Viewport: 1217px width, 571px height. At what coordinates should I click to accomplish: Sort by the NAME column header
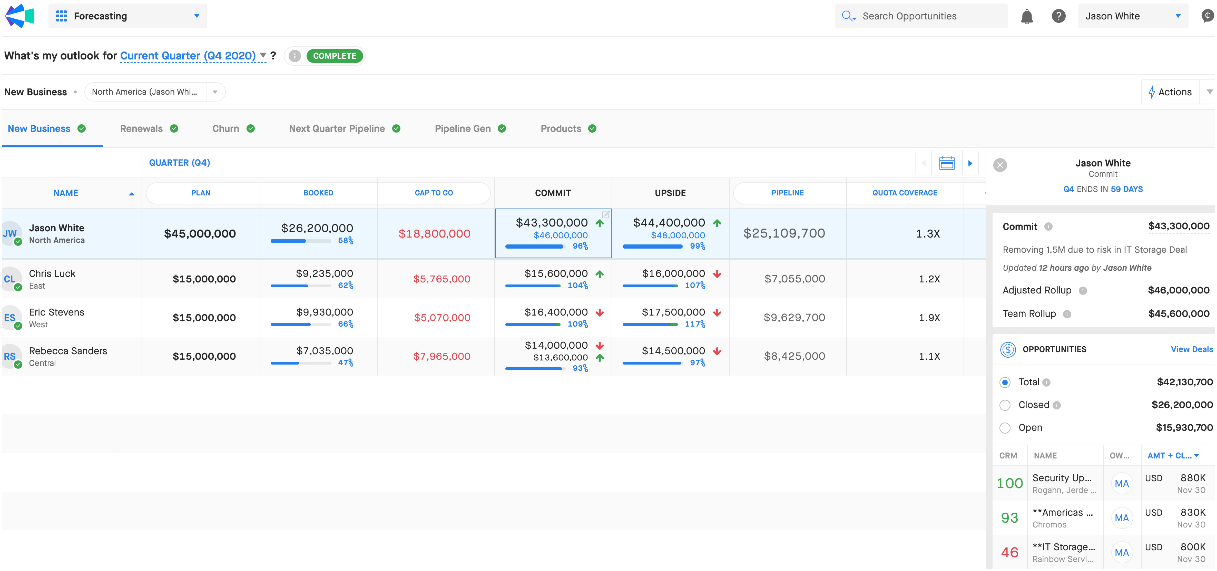point(66,193)
